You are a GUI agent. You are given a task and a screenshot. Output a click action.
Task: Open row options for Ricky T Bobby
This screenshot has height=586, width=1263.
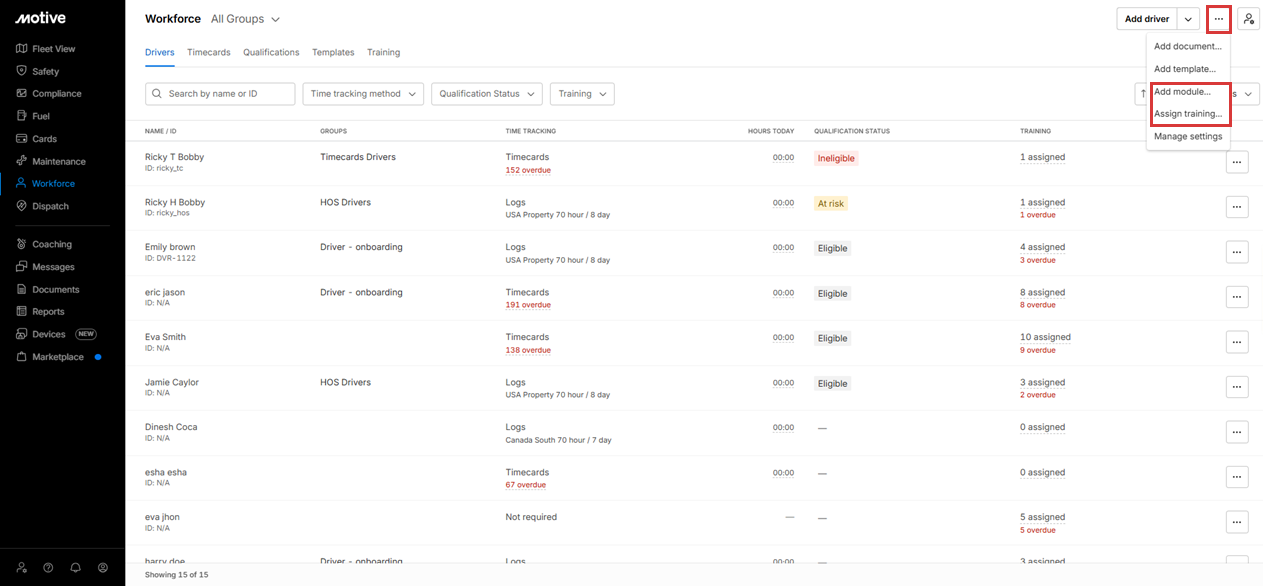[x=1237, y=162]
